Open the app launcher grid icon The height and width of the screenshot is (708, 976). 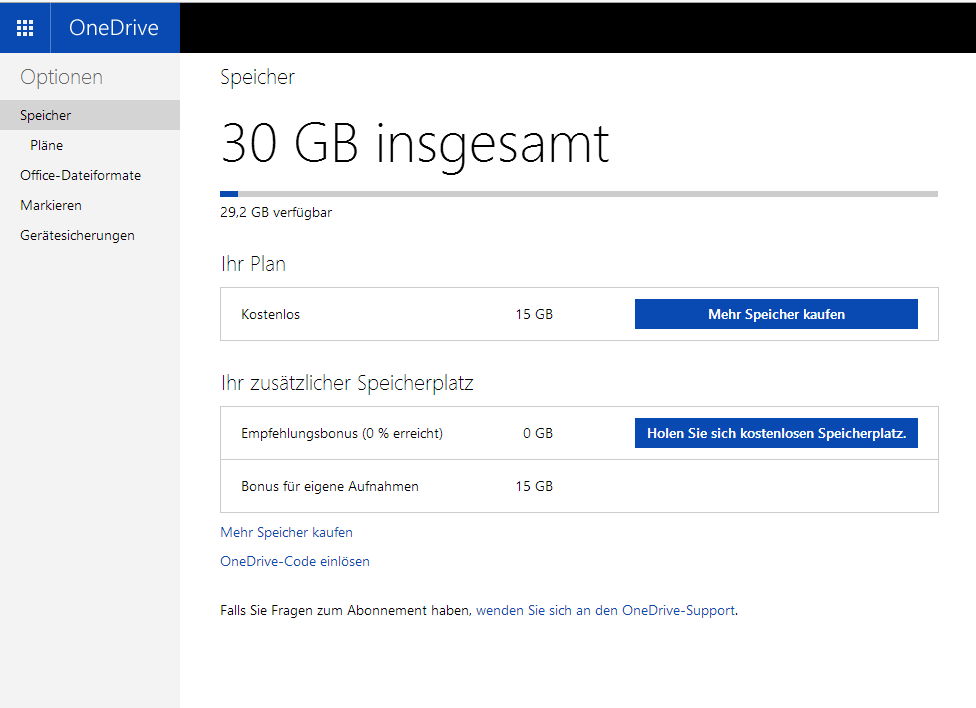[25, 28]
